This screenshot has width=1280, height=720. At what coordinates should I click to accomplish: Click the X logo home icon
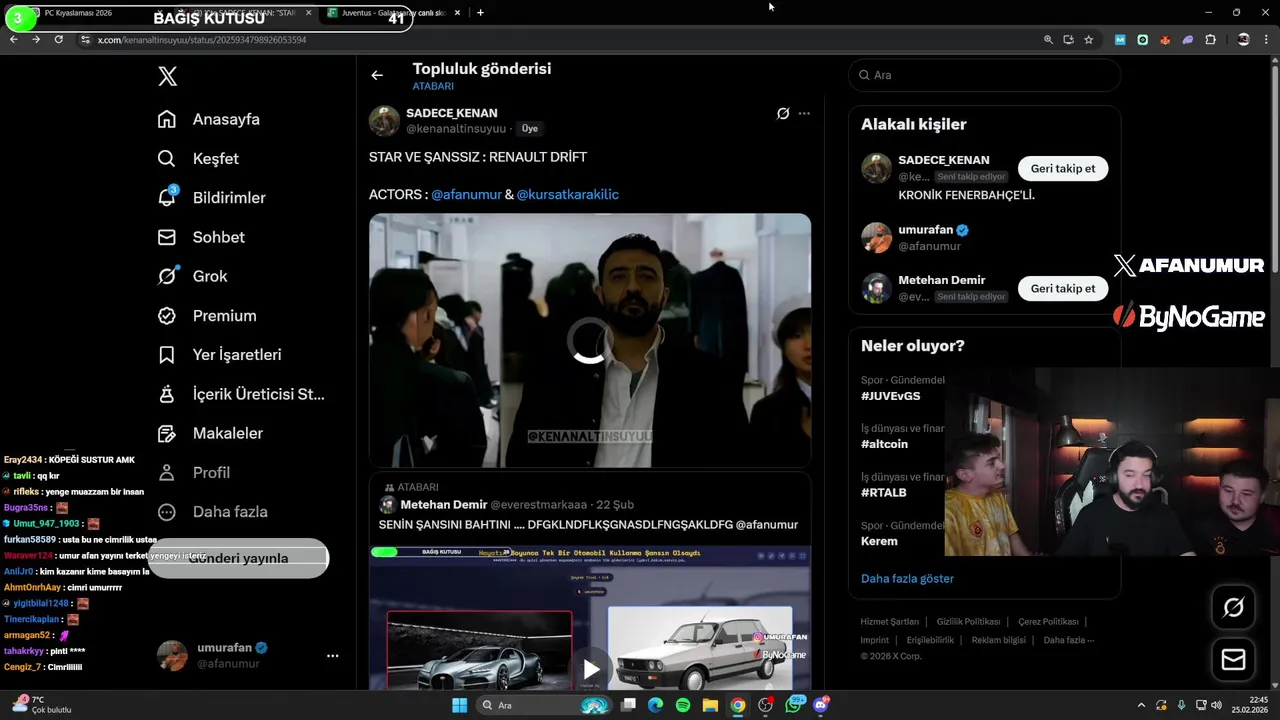click(x=168, y=76)
